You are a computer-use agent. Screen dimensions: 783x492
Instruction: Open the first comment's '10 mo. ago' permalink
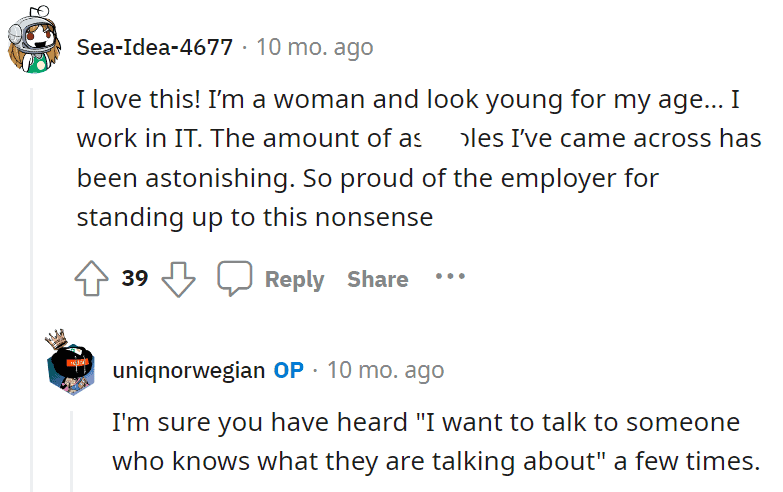tap(315, 47)
